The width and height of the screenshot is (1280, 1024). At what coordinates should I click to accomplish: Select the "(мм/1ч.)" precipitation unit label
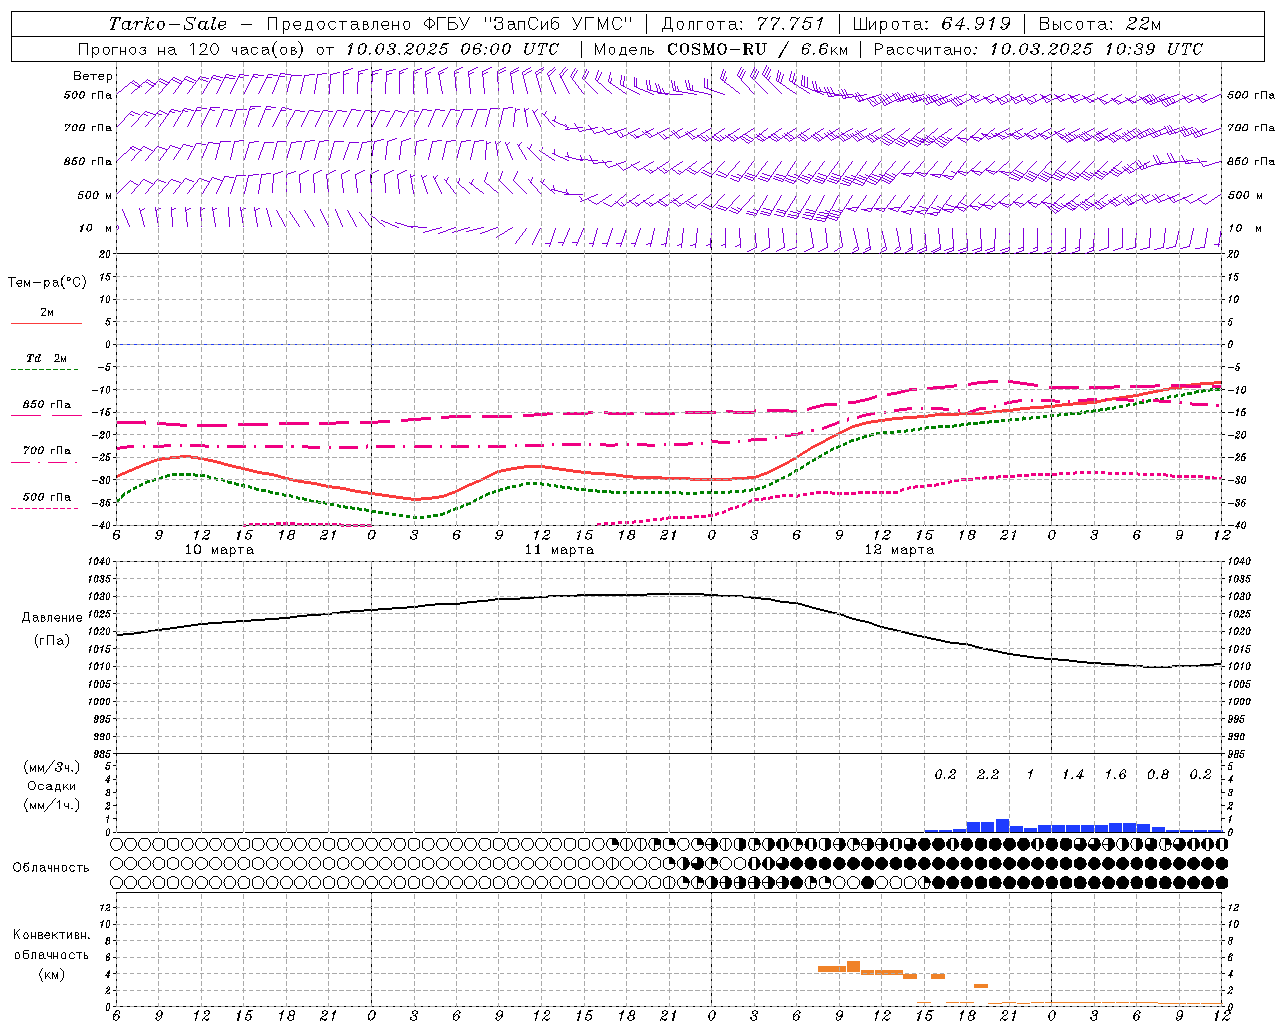(x=52, y=805)
